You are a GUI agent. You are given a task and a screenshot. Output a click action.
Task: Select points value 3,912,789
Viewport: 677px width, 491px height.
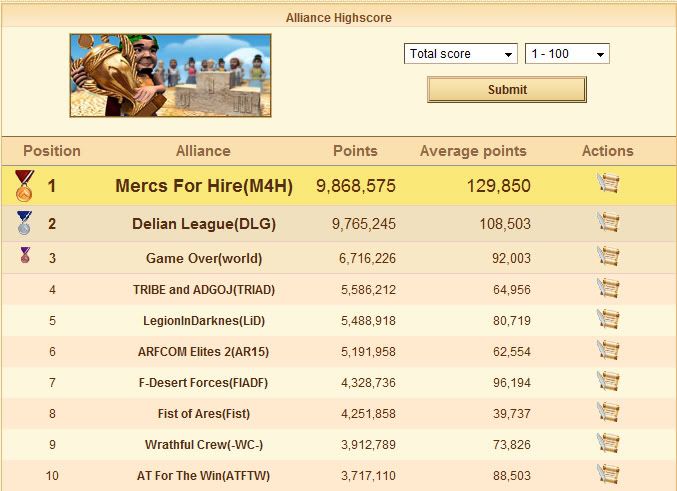pos(368,445)
